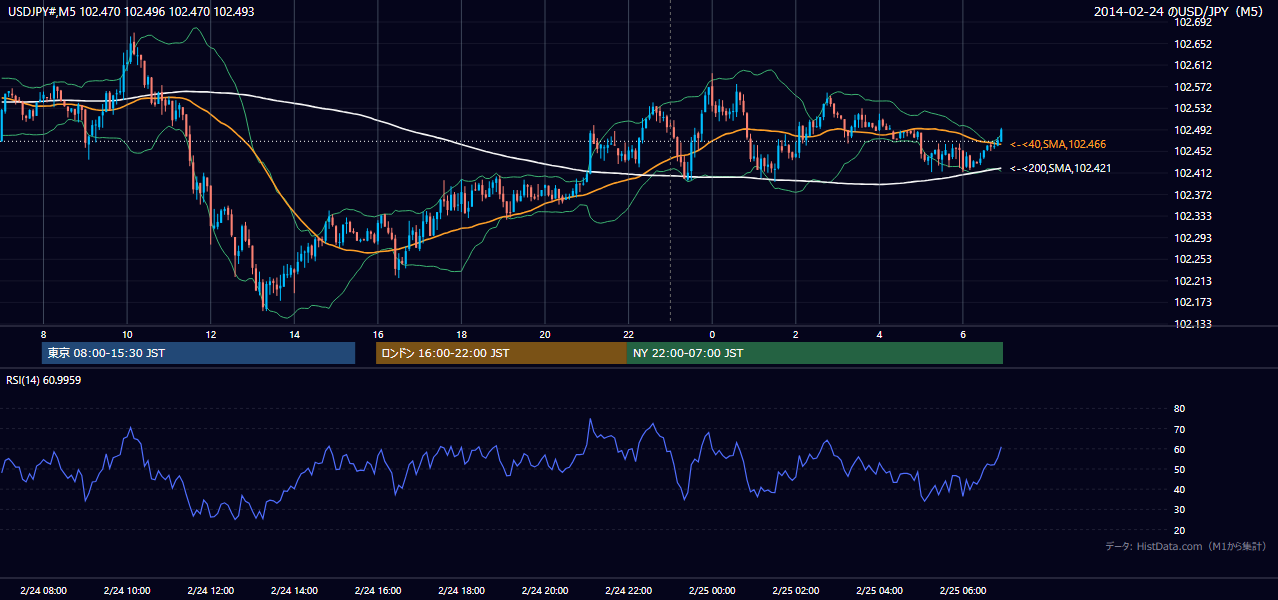Viewport: 1278px width, 600px height.
Task: Click the 2/24 12:00 time label
Action: point(210,591)
